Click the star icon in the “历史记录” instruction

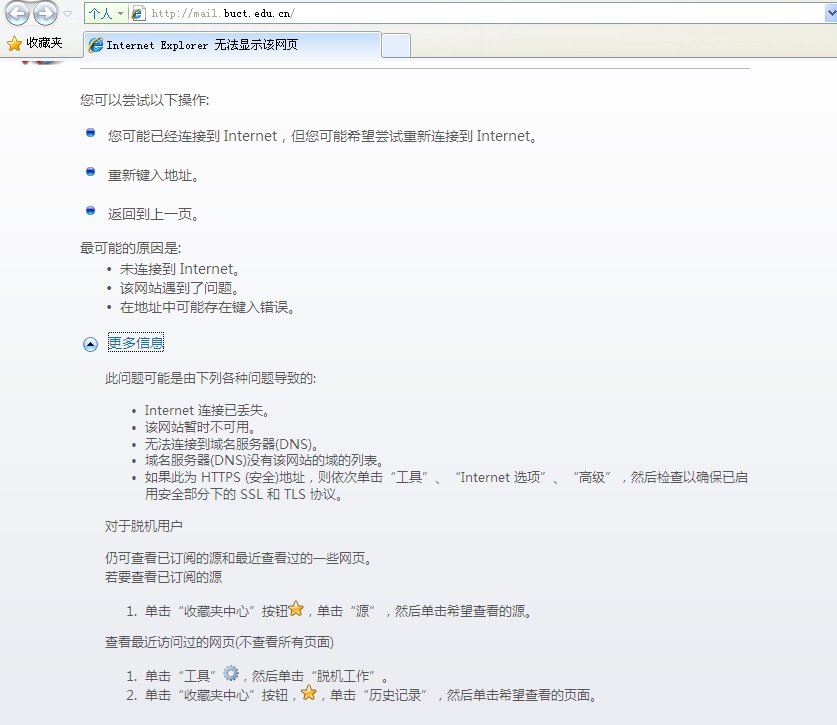(x=309, y=693)
